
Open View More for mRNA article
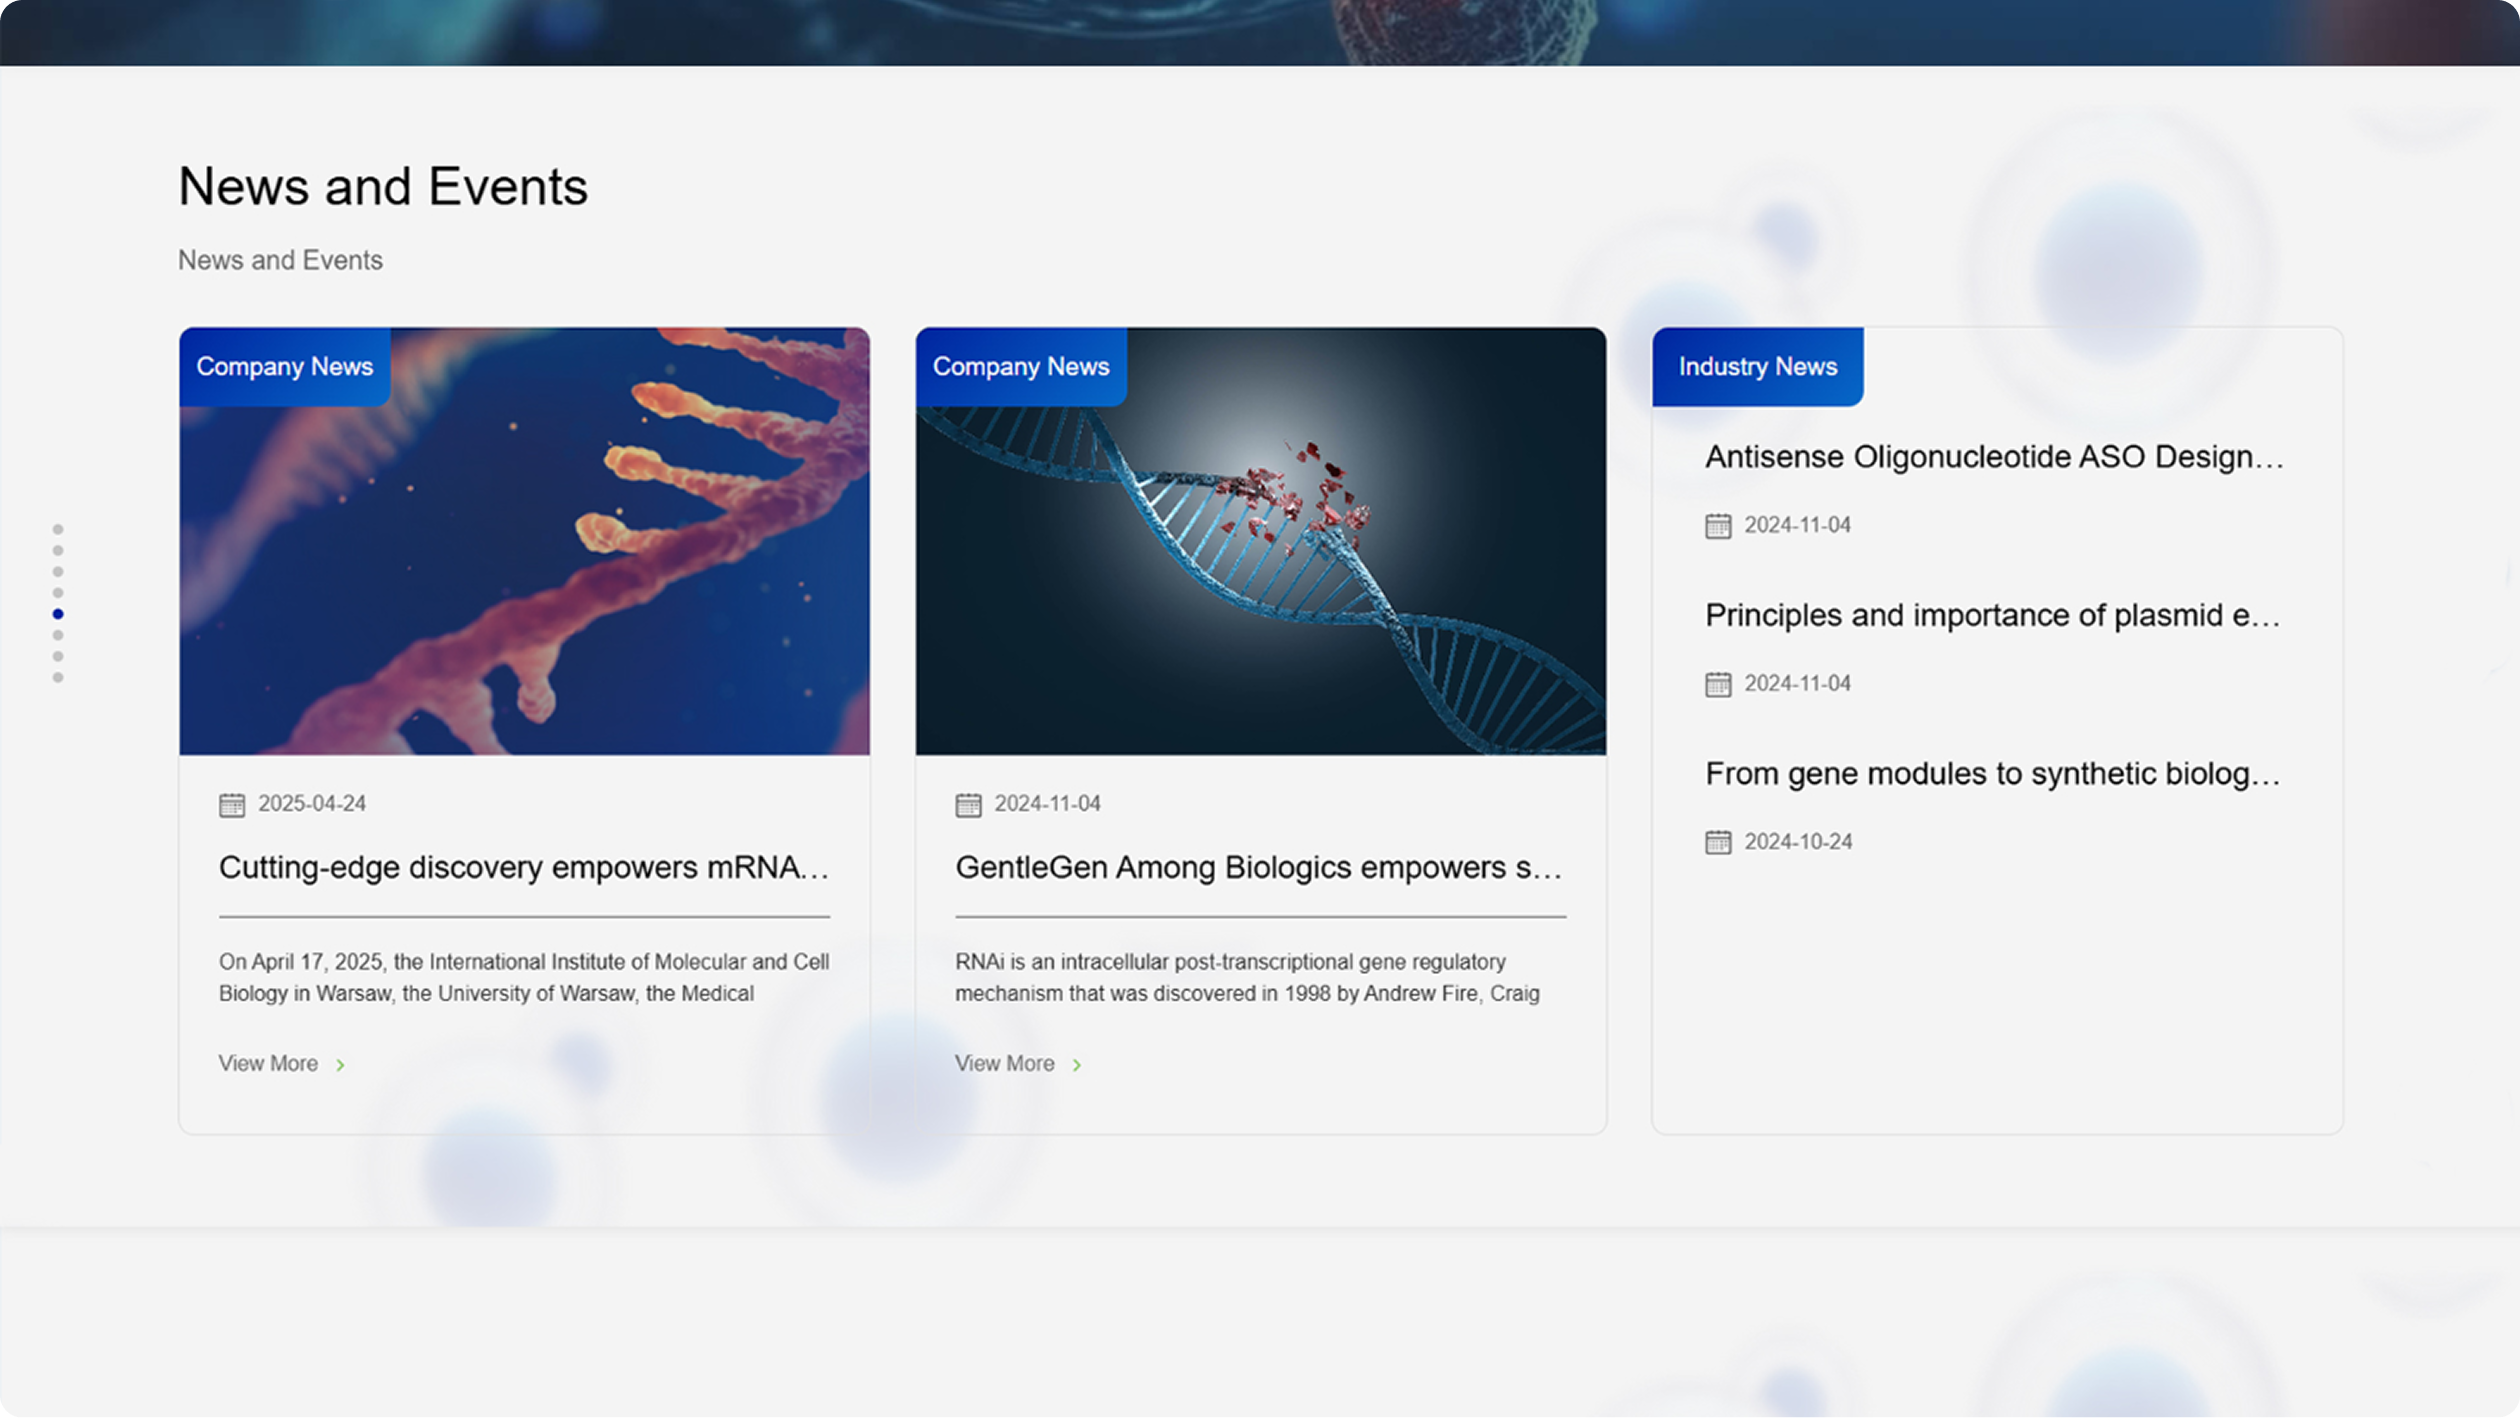(x=269, y=1064)
